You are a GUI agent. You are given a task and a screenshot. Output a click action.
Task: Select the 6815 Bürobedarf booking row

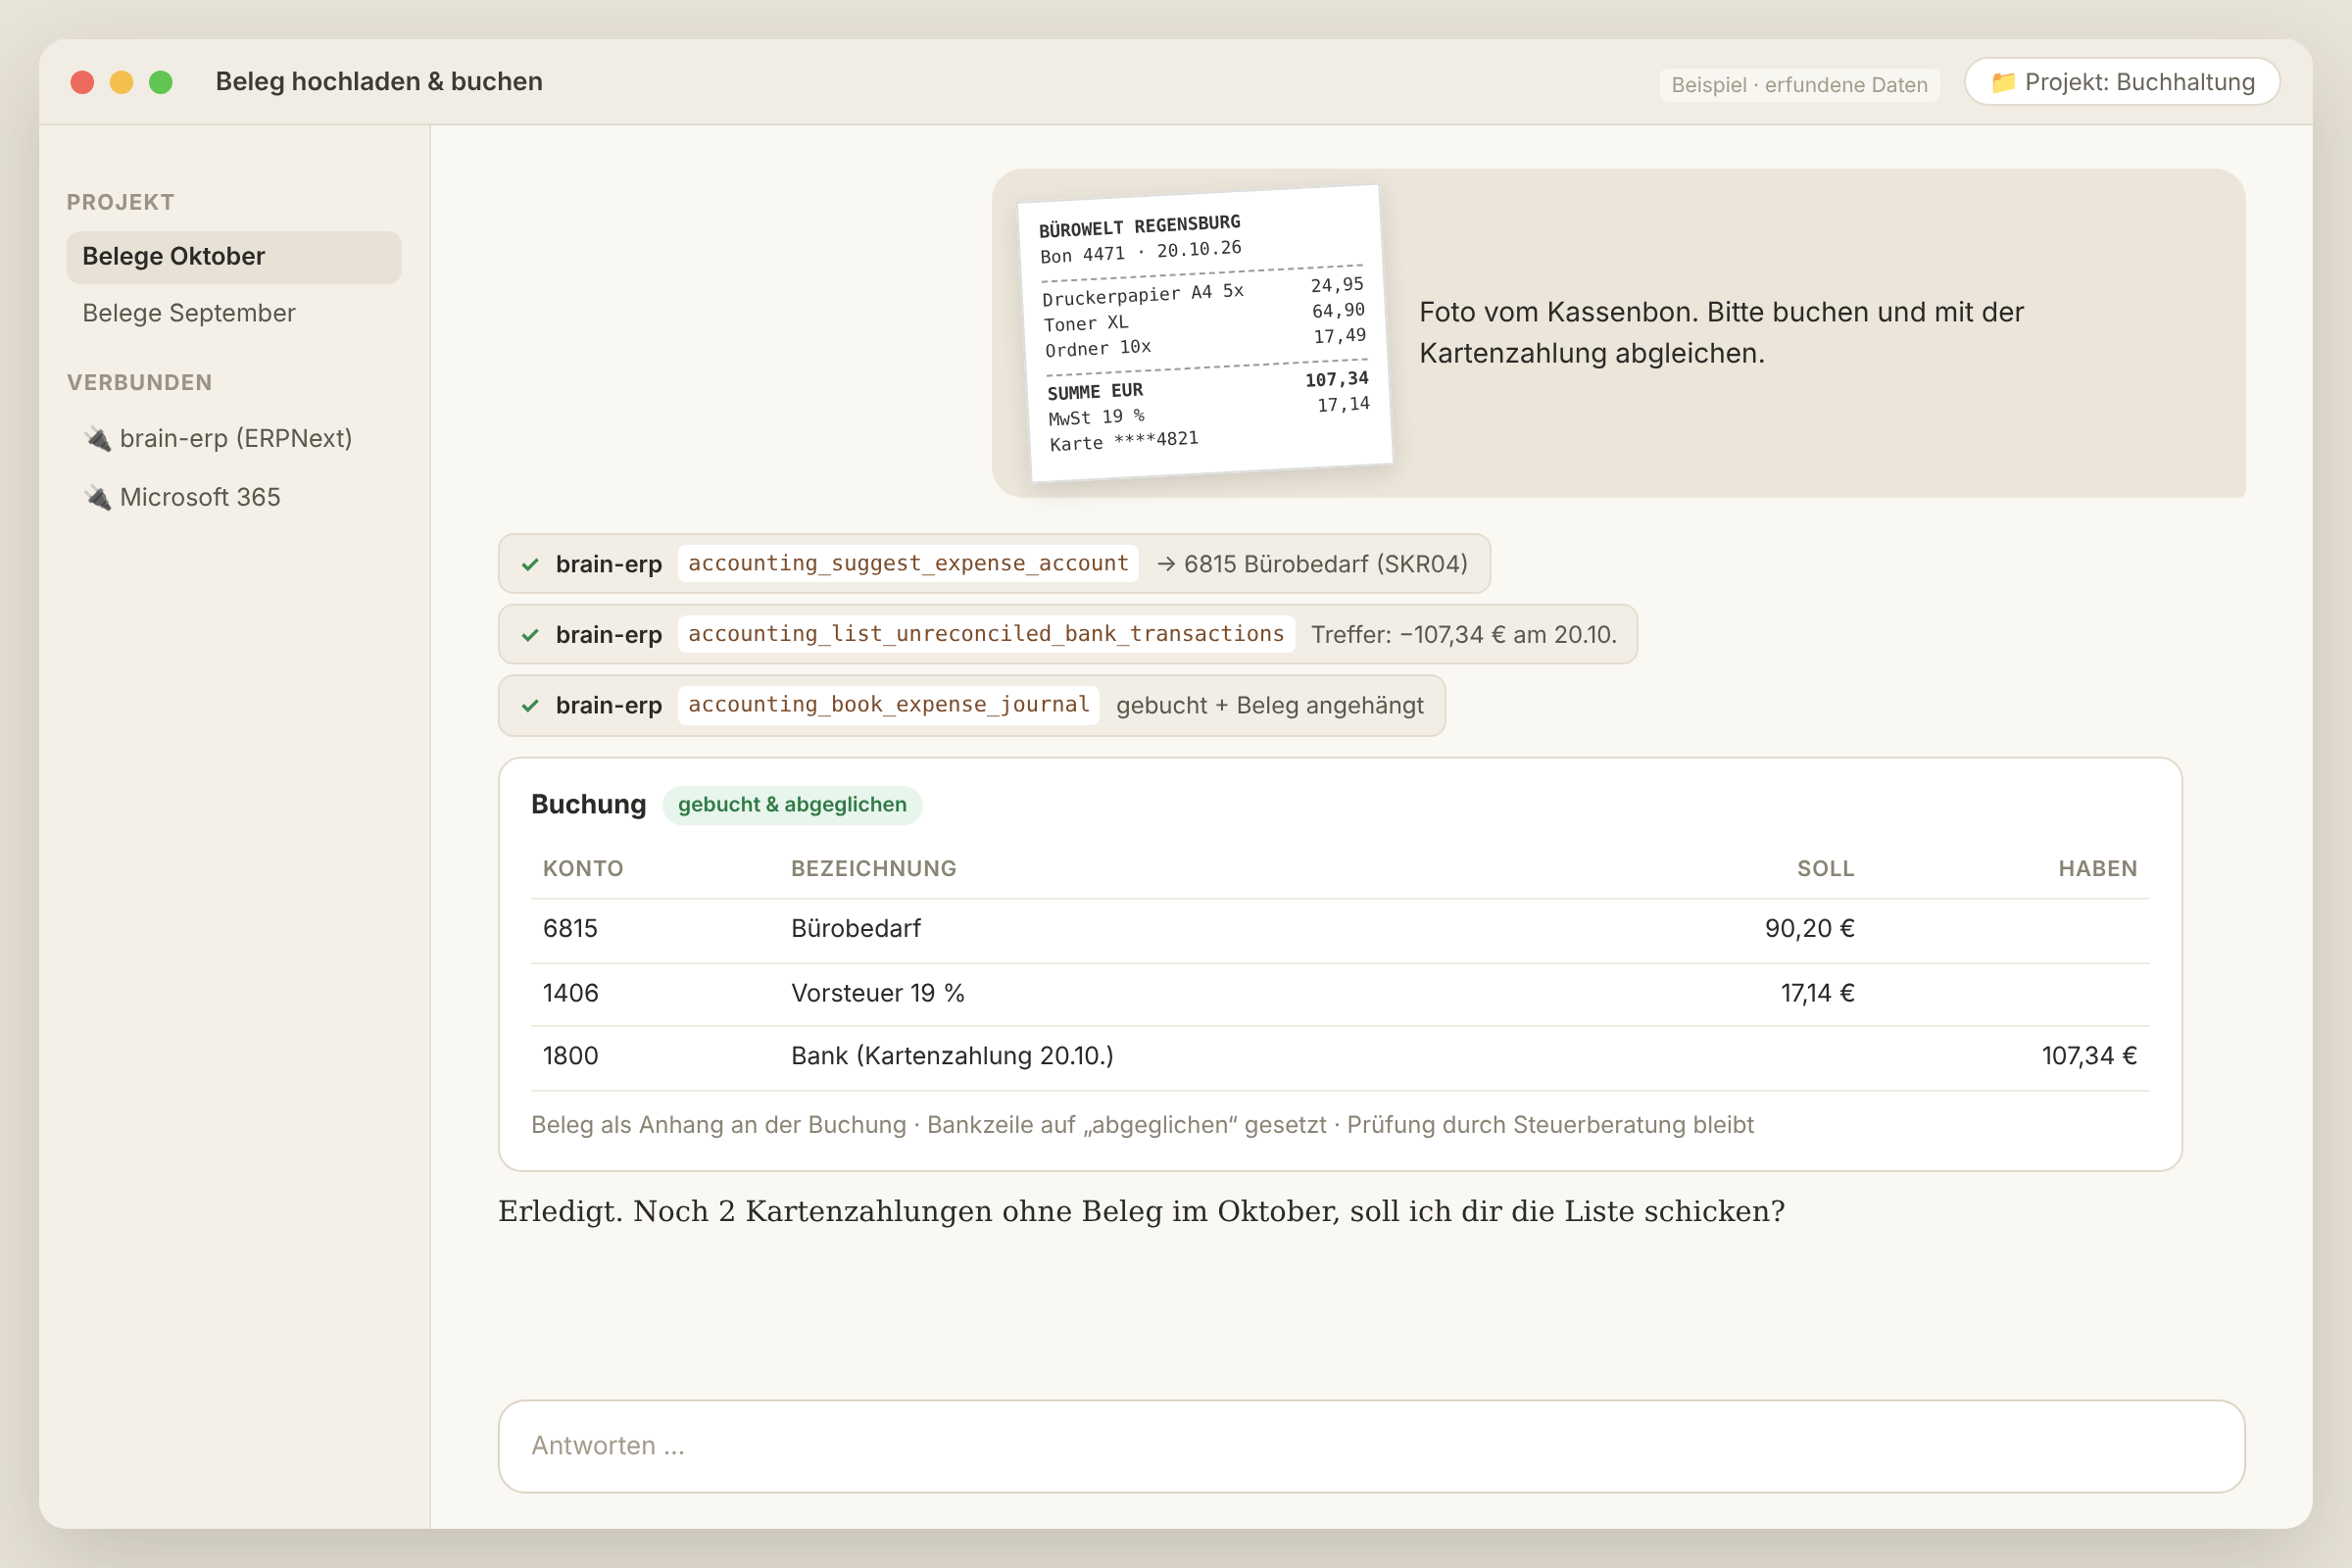[x=1340, y=929]
